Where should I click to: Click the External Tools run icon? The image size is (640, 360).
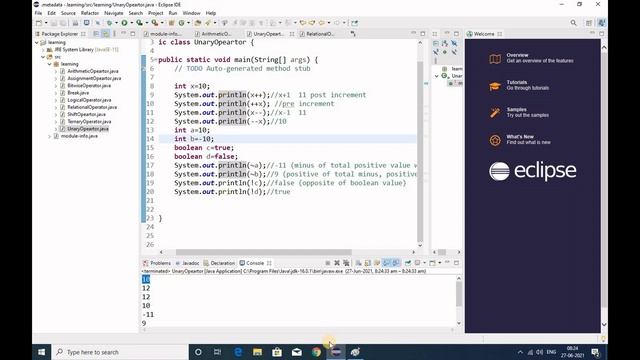pos(155,23)
